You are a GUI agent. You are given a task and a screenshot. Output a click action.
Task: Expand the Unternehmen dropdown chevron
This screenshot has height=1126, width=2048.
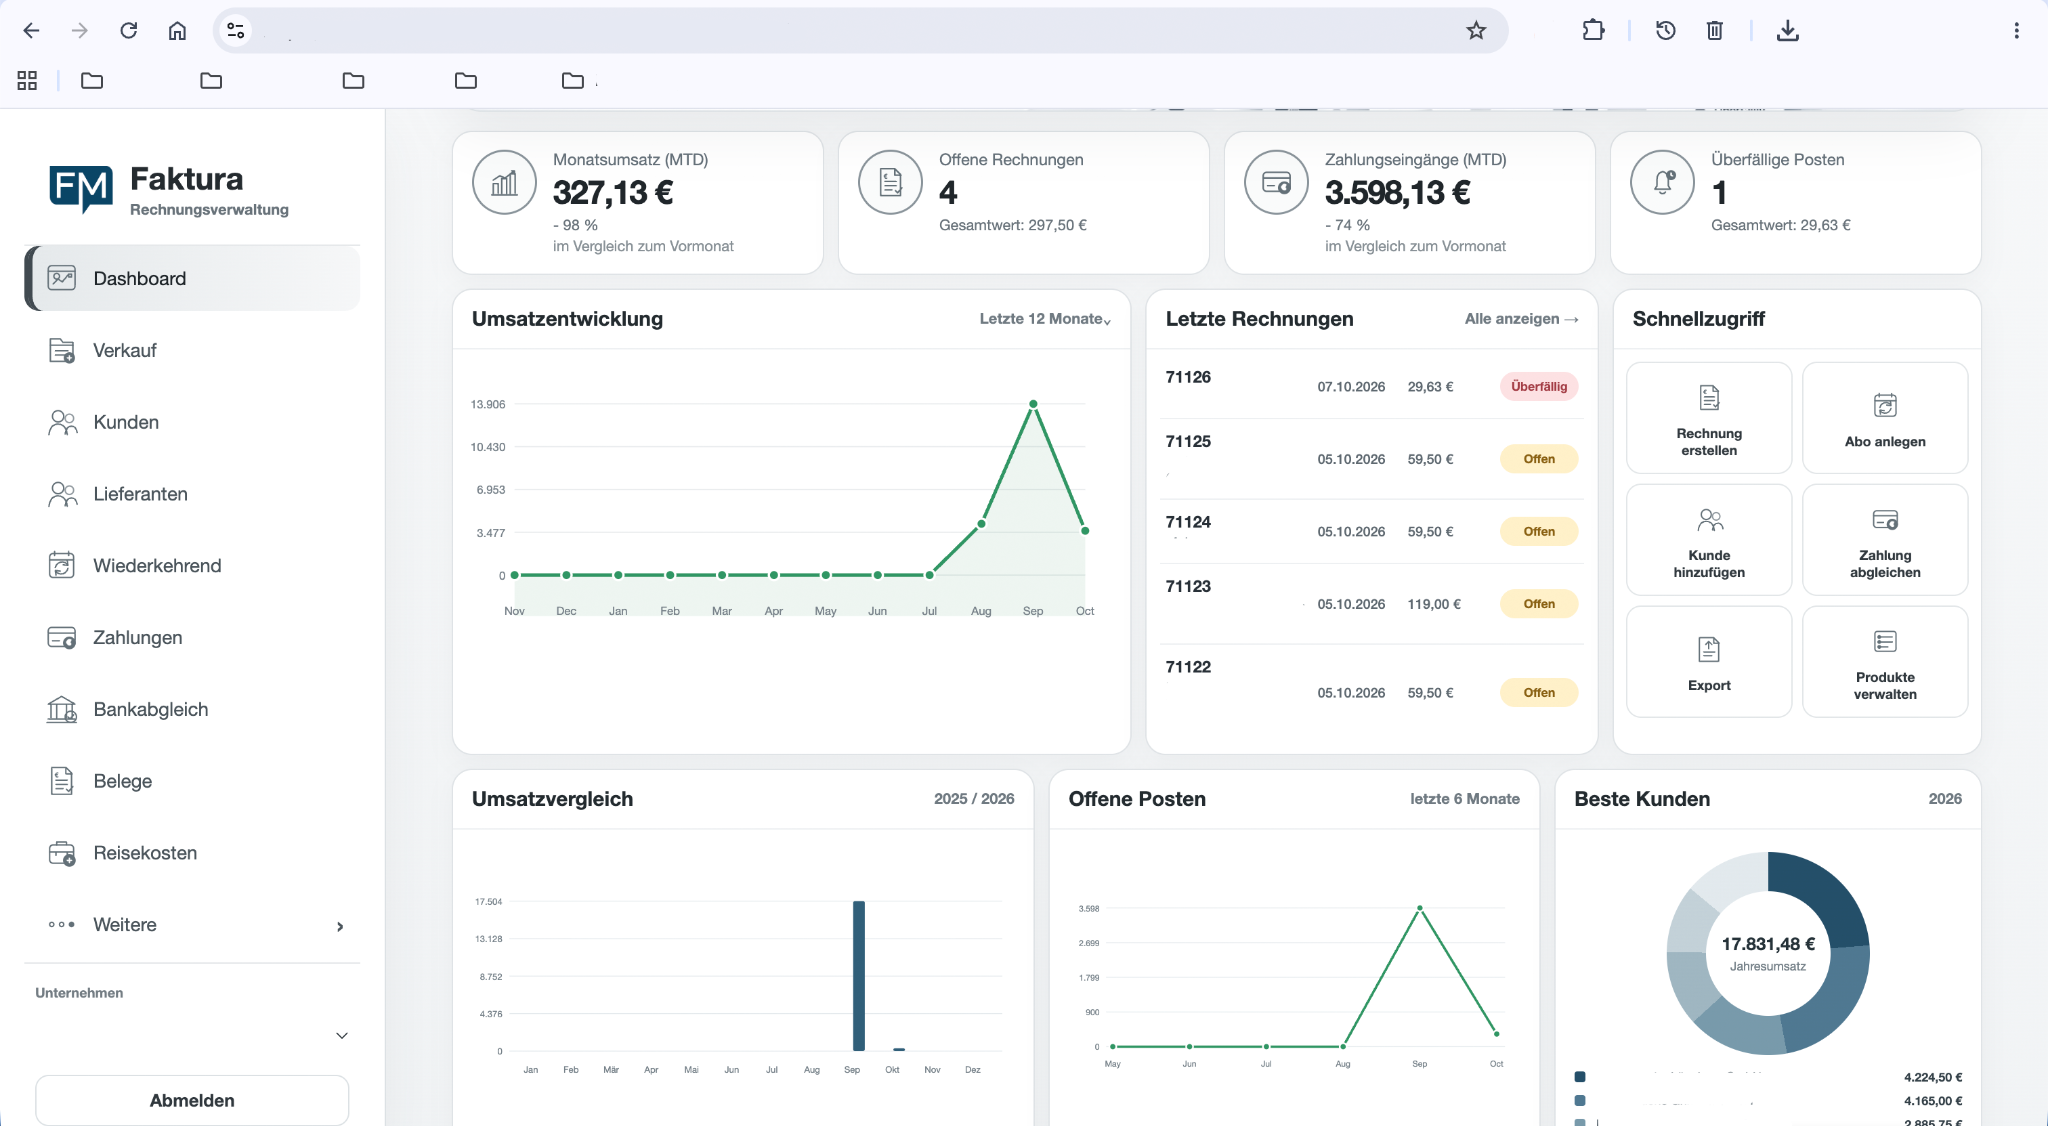(342, 1036)
